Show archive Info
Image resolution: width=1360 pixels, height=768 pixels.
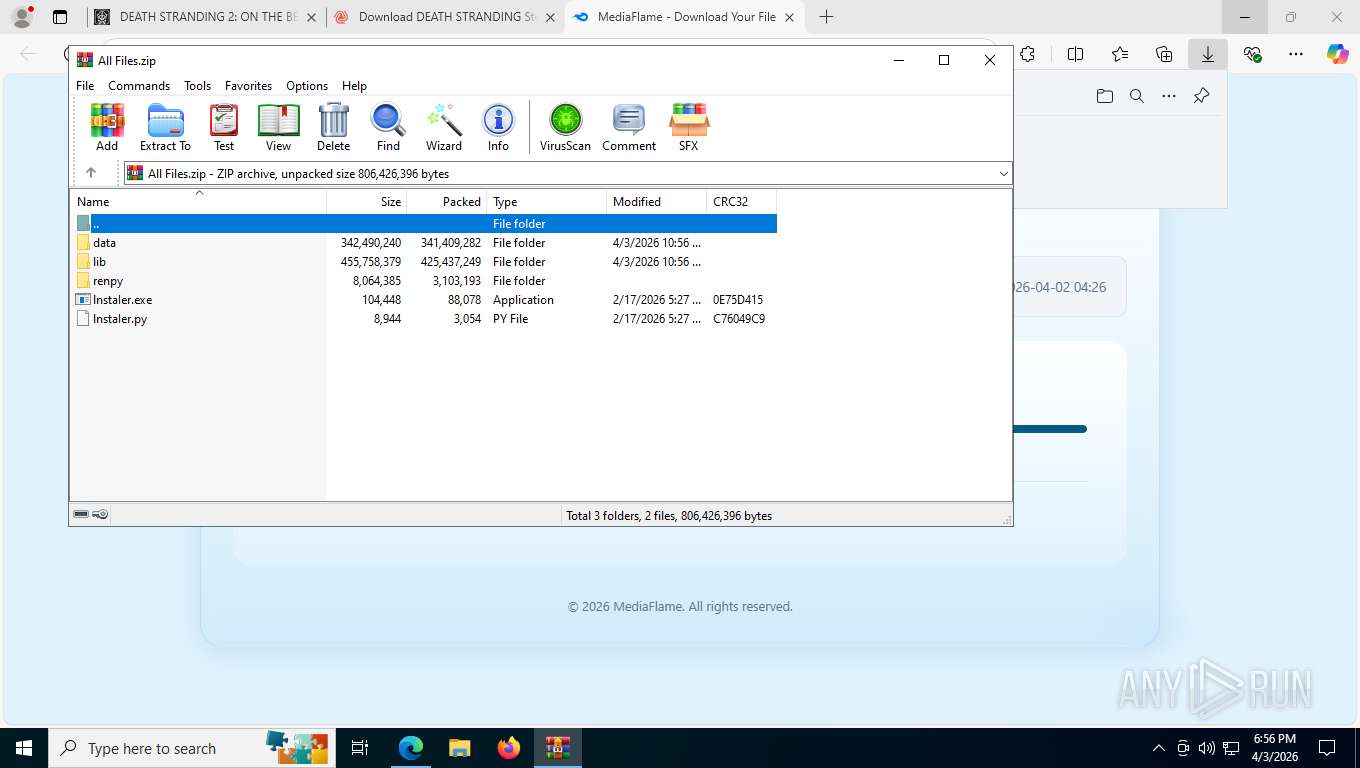pos(498,127)
